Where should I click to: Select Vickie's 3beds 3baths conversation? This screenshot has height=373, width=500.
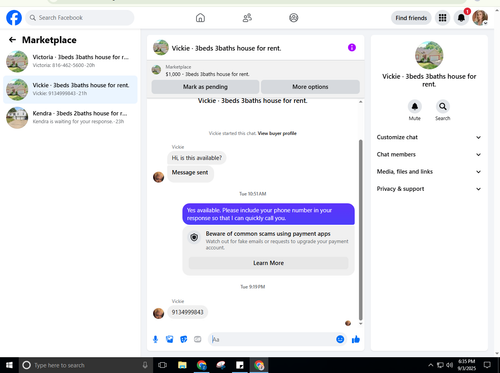point(70,89)
